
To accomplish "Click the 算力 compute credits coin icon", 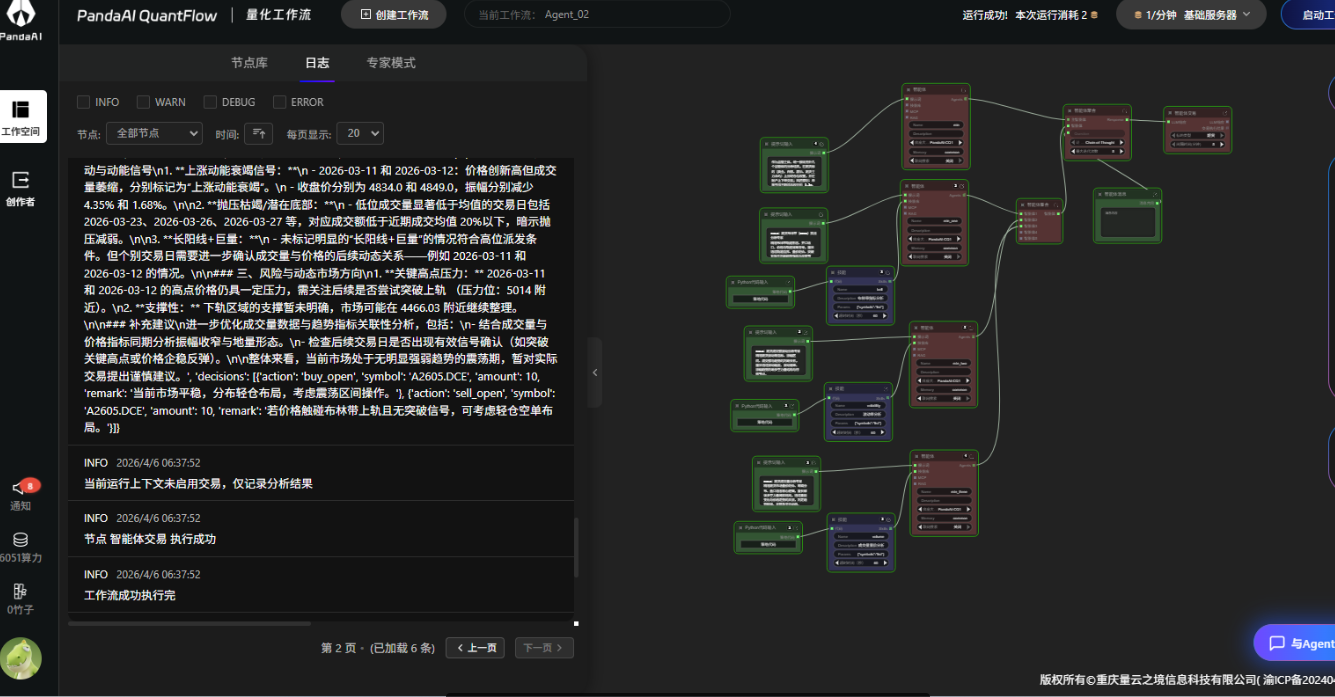I will pos(20,541).
